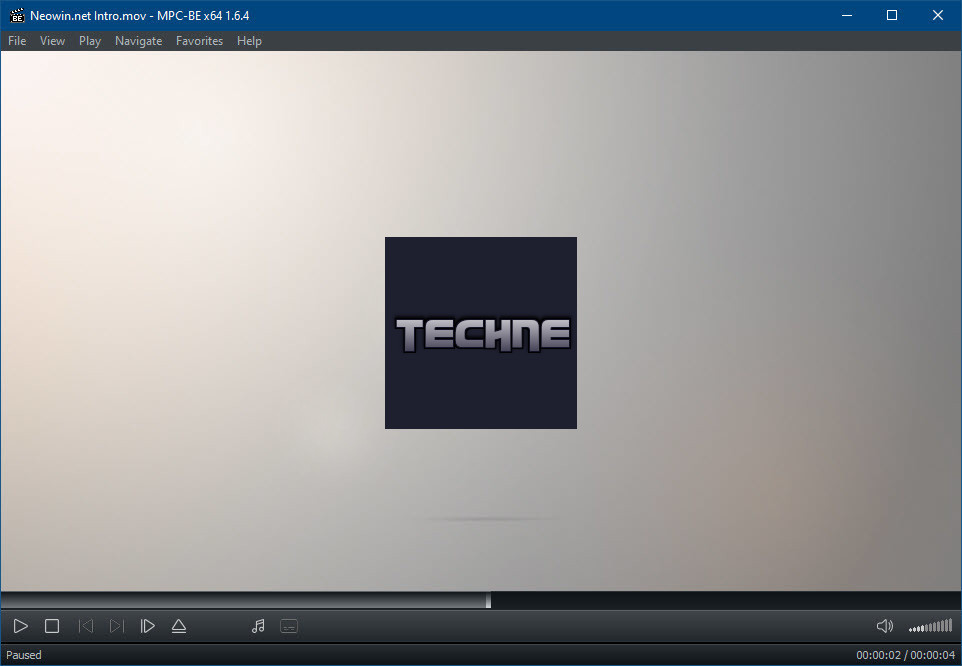
Task: Open the Play menu
Action: point(90,40)
